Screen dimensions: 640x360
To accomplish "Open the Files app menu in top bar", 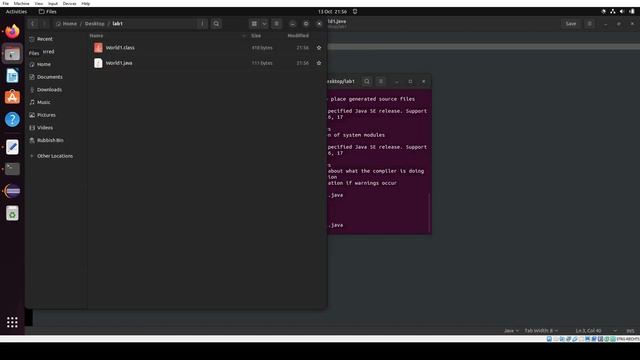I will 47,12.
